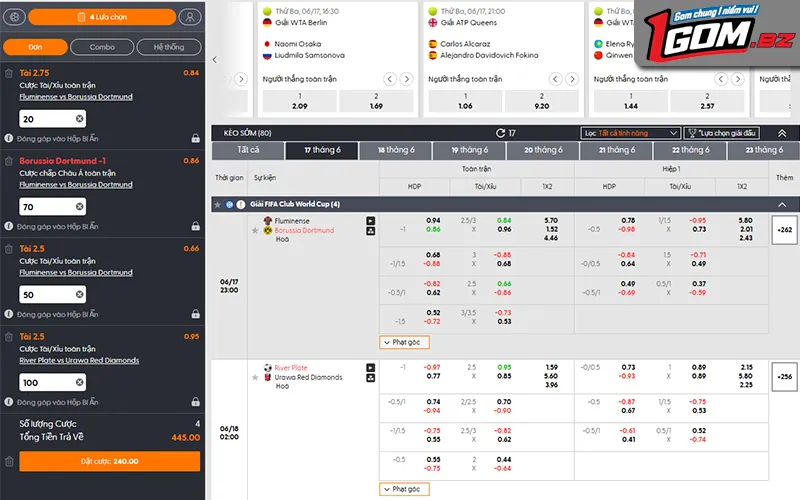
Task: Clear the stake field showing 100
Action: (80, 382)
